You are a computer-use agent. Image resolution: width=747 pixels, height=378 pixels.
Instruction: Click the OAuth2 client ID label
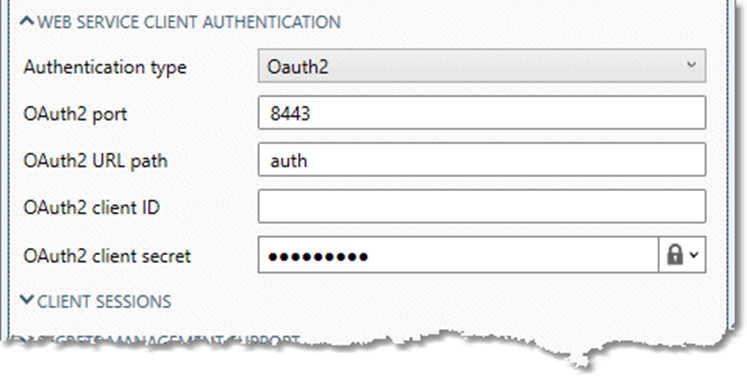point(91,207)
